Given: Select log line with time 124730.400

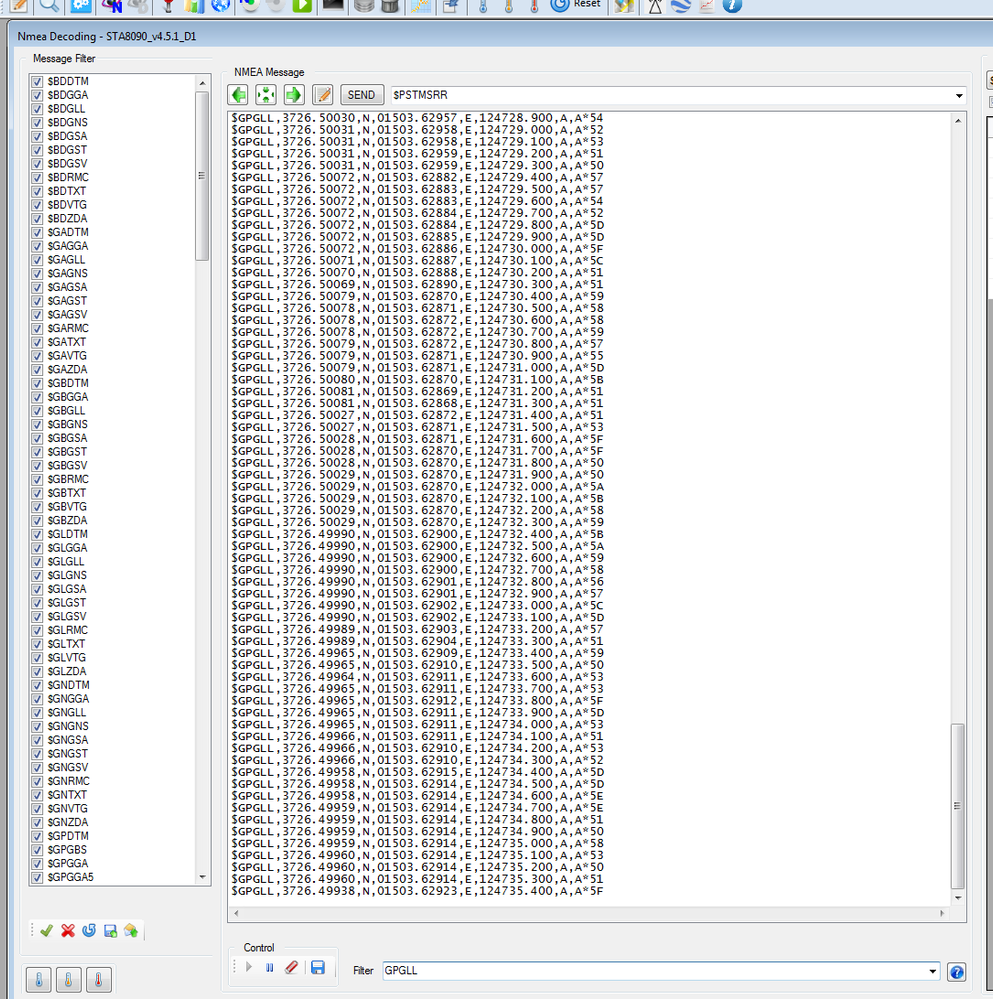Looking at the screenshot, I should point(417,296).
